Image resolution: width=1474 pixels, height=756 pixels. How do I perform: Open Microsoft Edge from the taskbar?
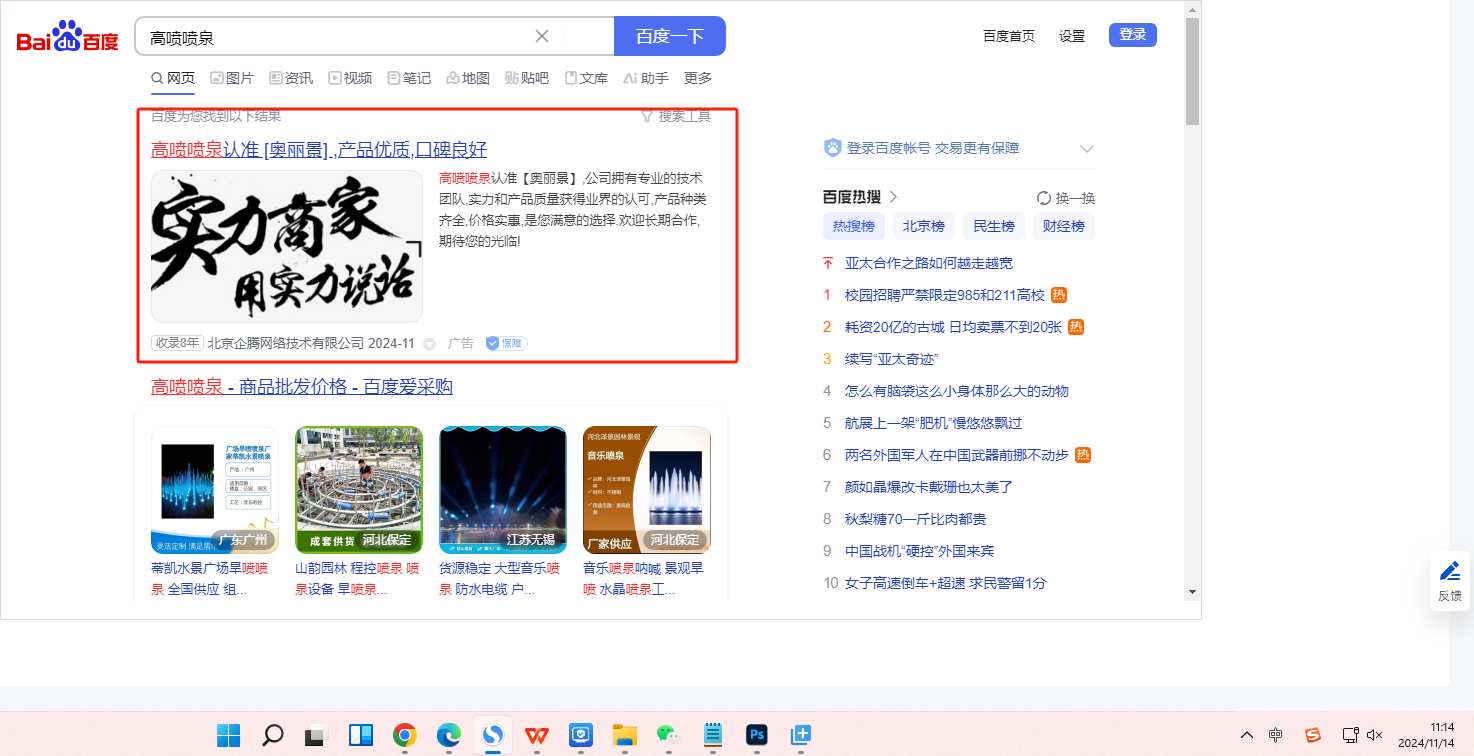click(x=449, y=735)
